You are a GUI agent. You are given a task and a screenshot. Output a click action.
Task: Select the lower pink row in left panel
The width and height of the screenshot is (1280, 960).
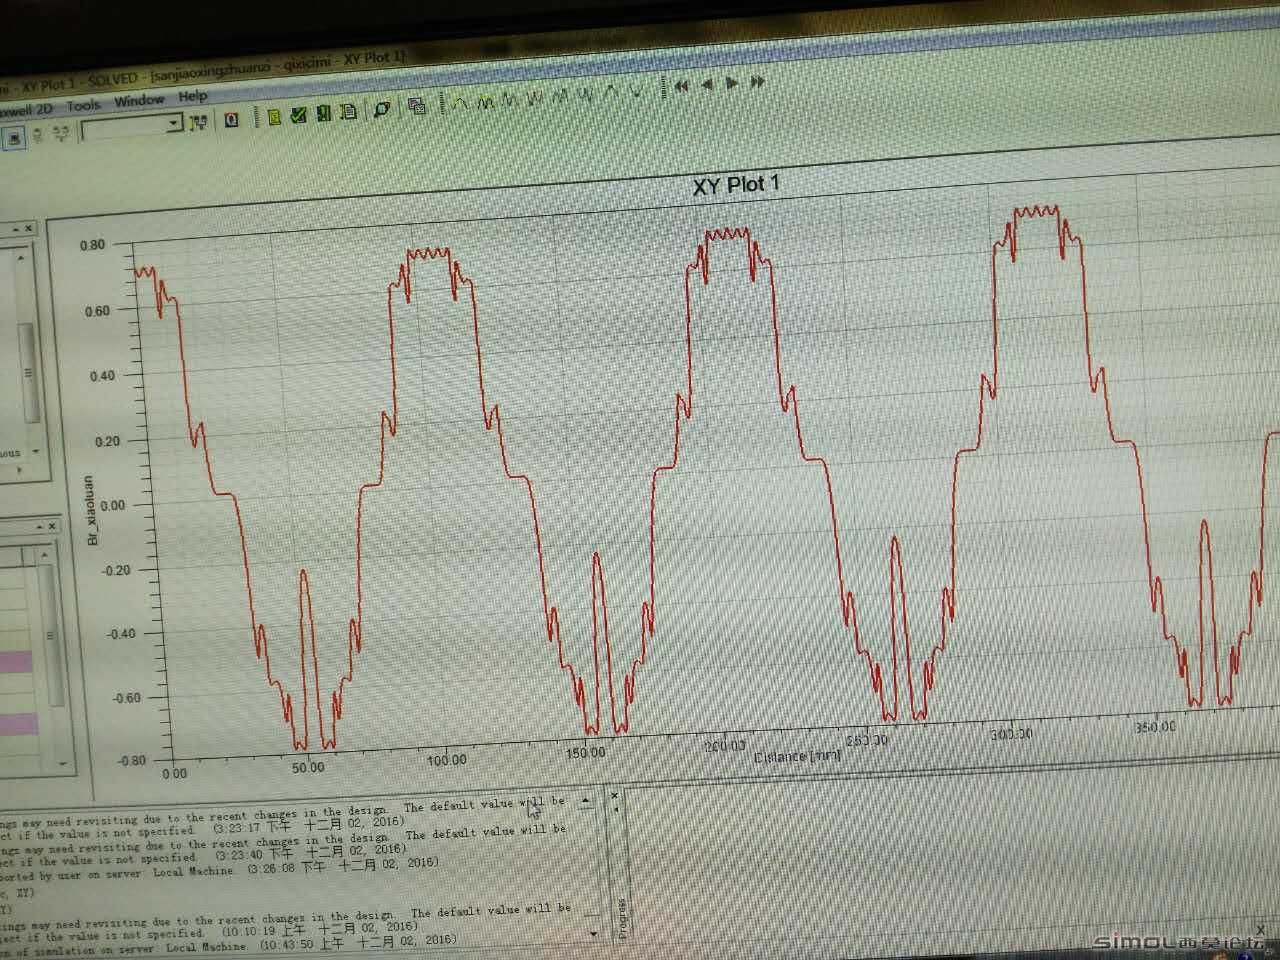[x=18, y=723]
